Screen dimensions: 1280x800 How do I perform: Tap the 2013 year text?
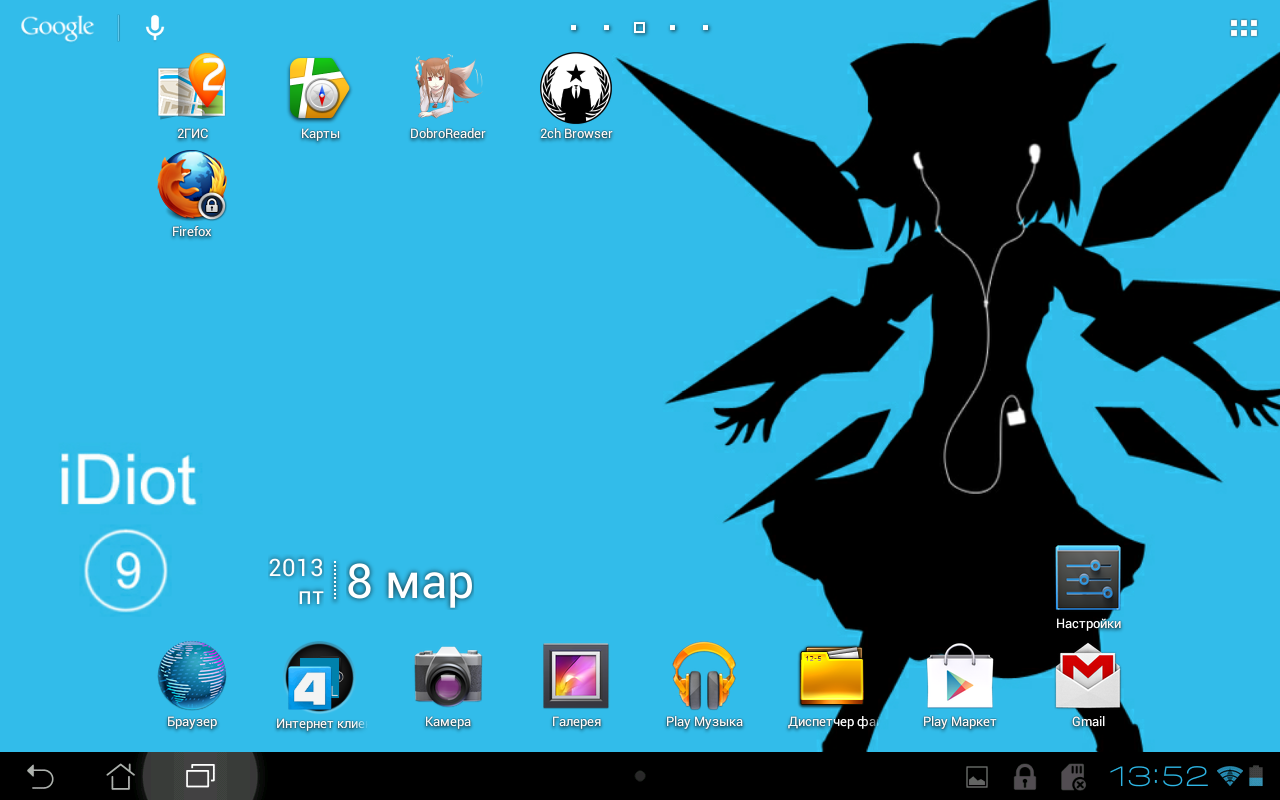pos(296,568)
